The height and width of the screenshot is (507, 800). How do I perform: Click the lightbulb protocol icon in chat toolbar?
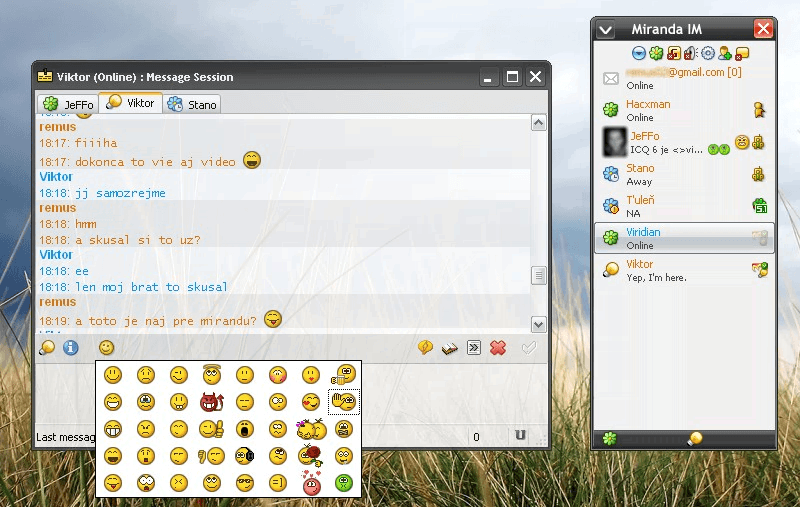pos(46,348)
